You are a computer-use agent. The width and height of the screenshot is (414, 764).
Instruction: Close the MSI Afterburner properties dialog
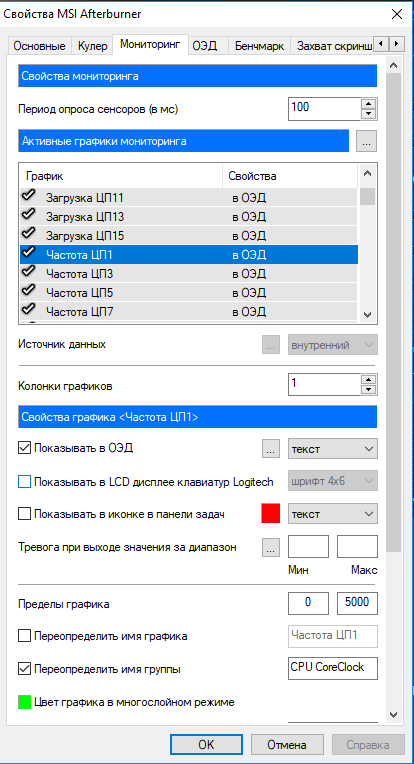click(x=397, y=14)
